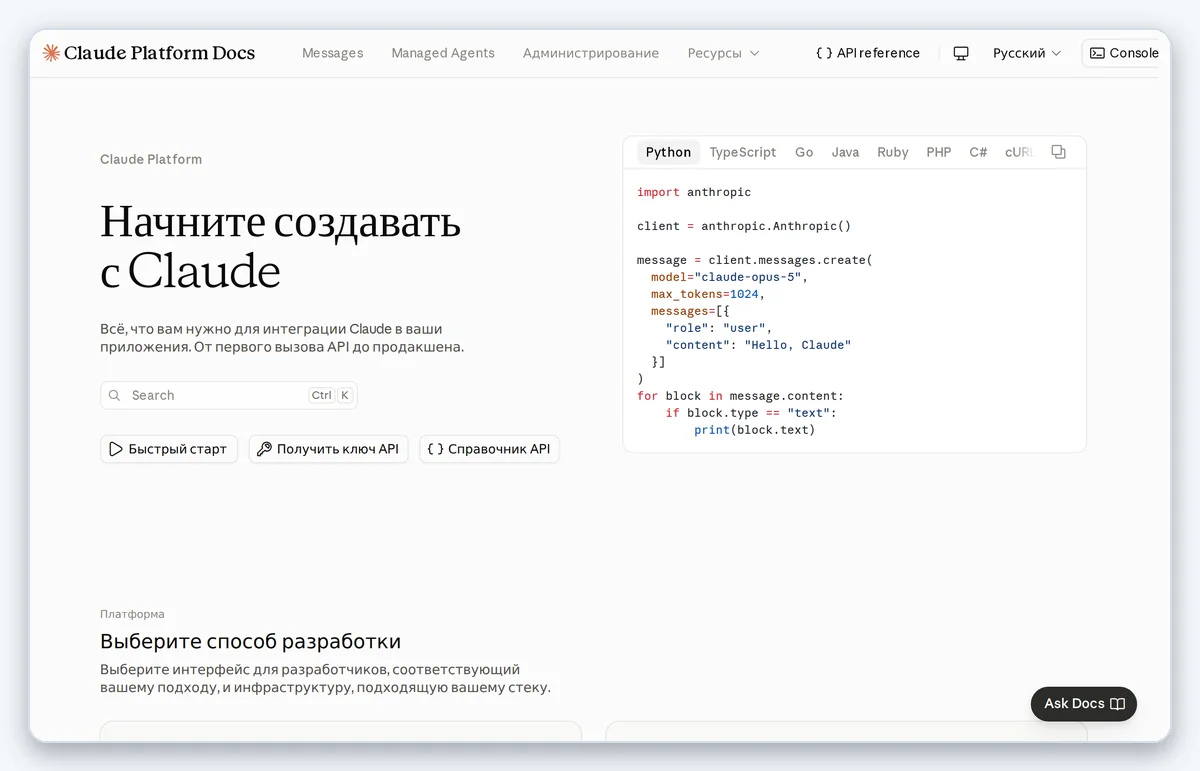Screen dimensions: 1200x771
Task: Click the Ctrl K shortcut hint
Action: click(331, 395)
